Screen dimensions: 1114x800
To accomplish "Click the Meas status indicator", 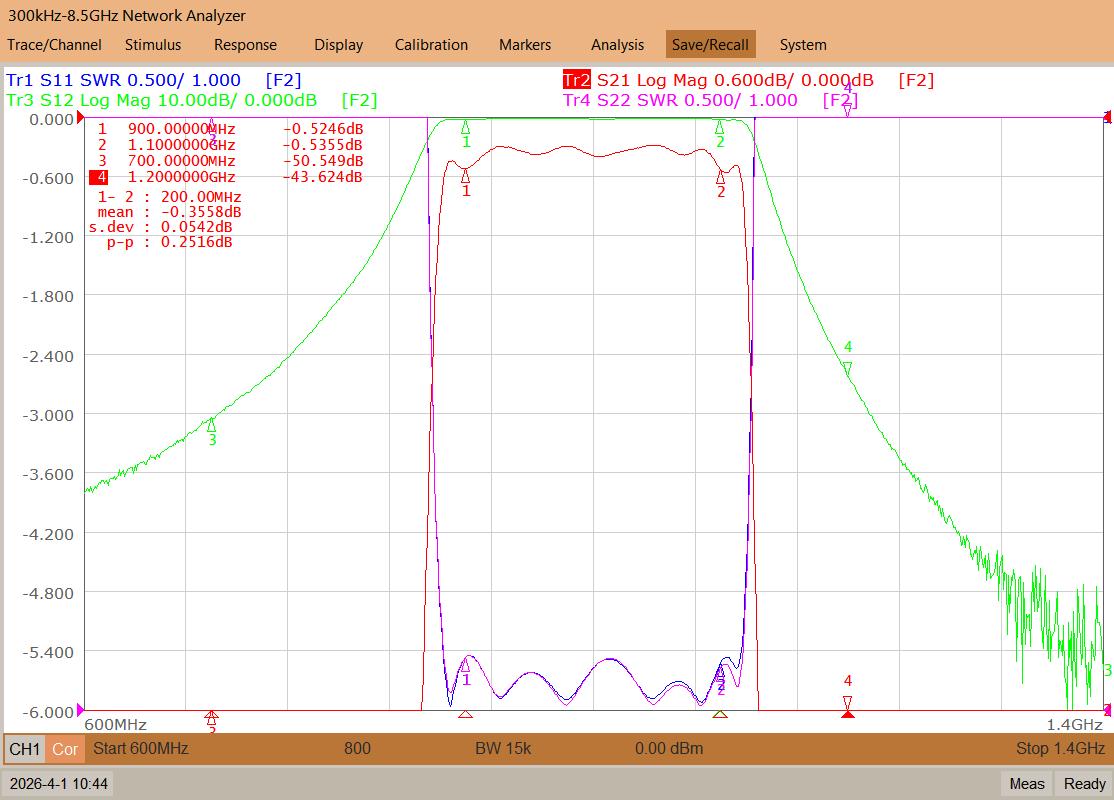I will (x=1027, y=784).
